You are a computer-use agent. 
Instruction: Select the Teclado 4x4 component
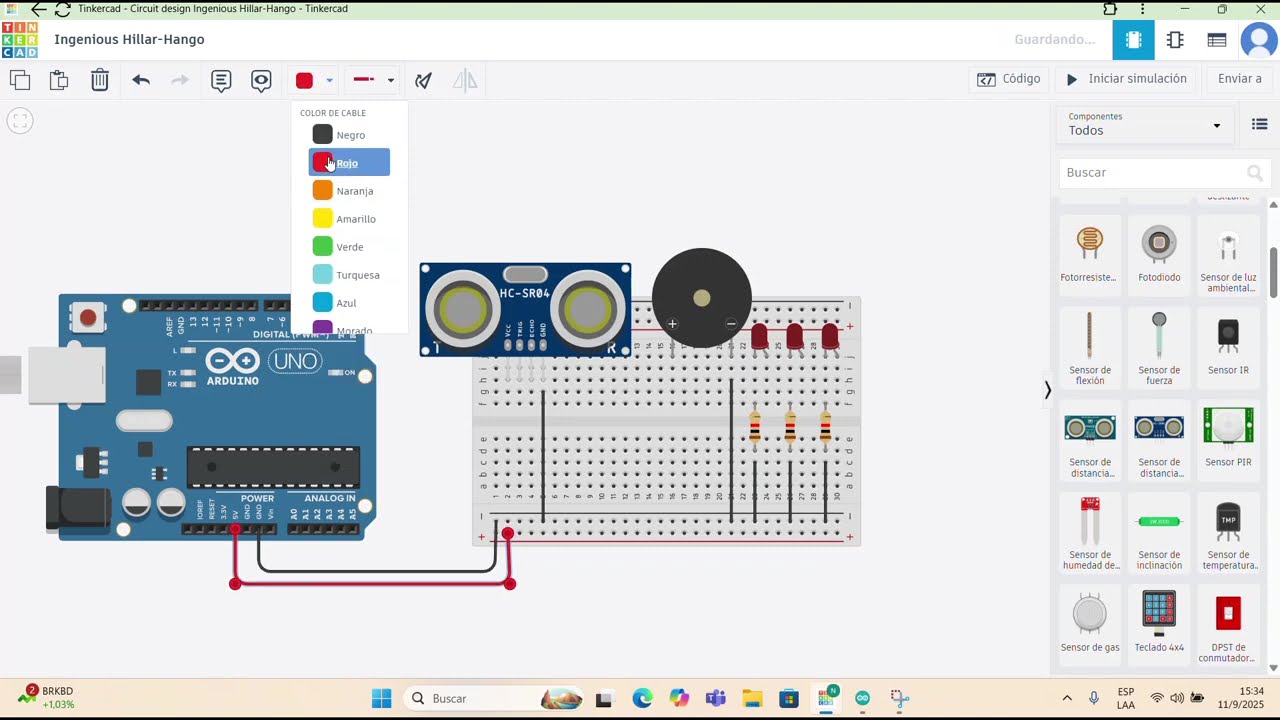click(1159, 624)
